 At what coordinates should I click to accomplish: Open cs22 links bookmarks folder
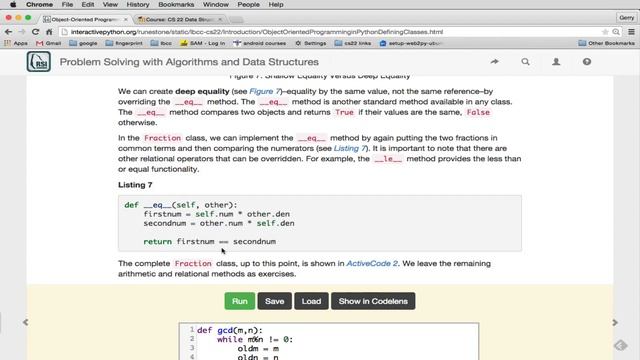tap(353, 43)
